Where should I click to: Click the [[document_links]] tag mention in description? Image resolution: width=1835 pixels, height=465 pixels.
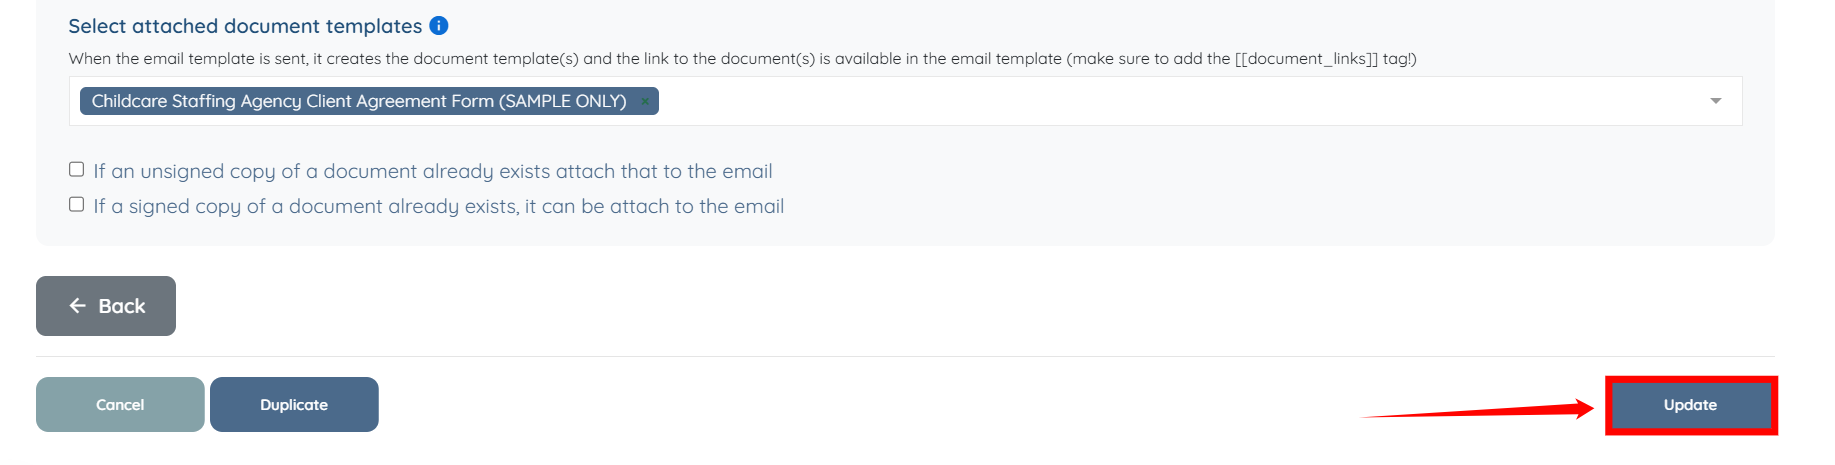[x=1306, y=59]
